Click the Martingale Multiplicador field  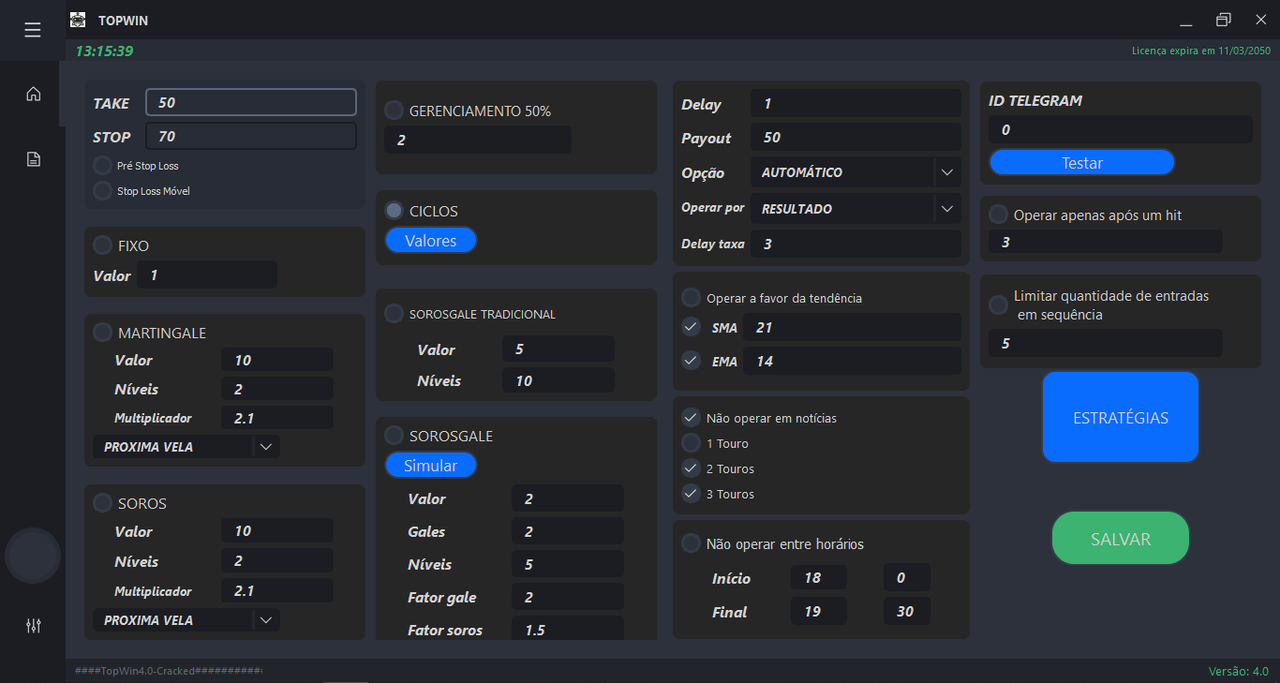tap(277, 418)
